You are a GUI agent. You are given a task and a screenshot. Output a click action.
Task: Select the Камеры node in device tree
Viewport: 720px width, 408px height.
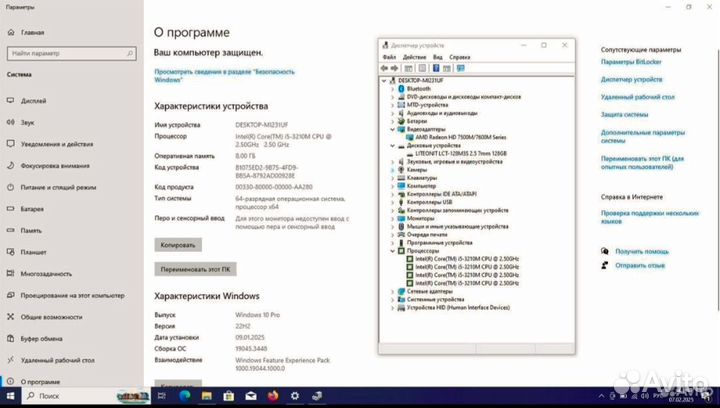point(417,170)
